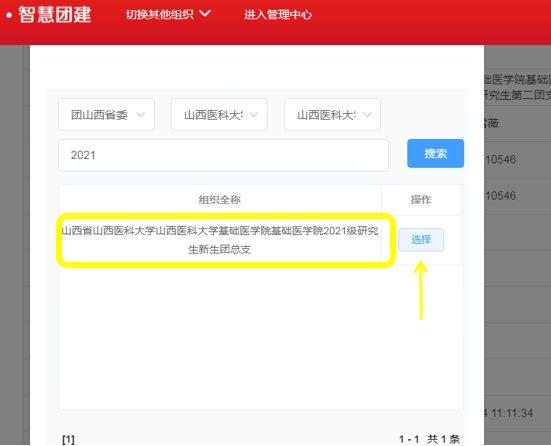The height and width of the screenshot is (446, 551).
Task: Click the 操作 column header
Action: point(421,200)
